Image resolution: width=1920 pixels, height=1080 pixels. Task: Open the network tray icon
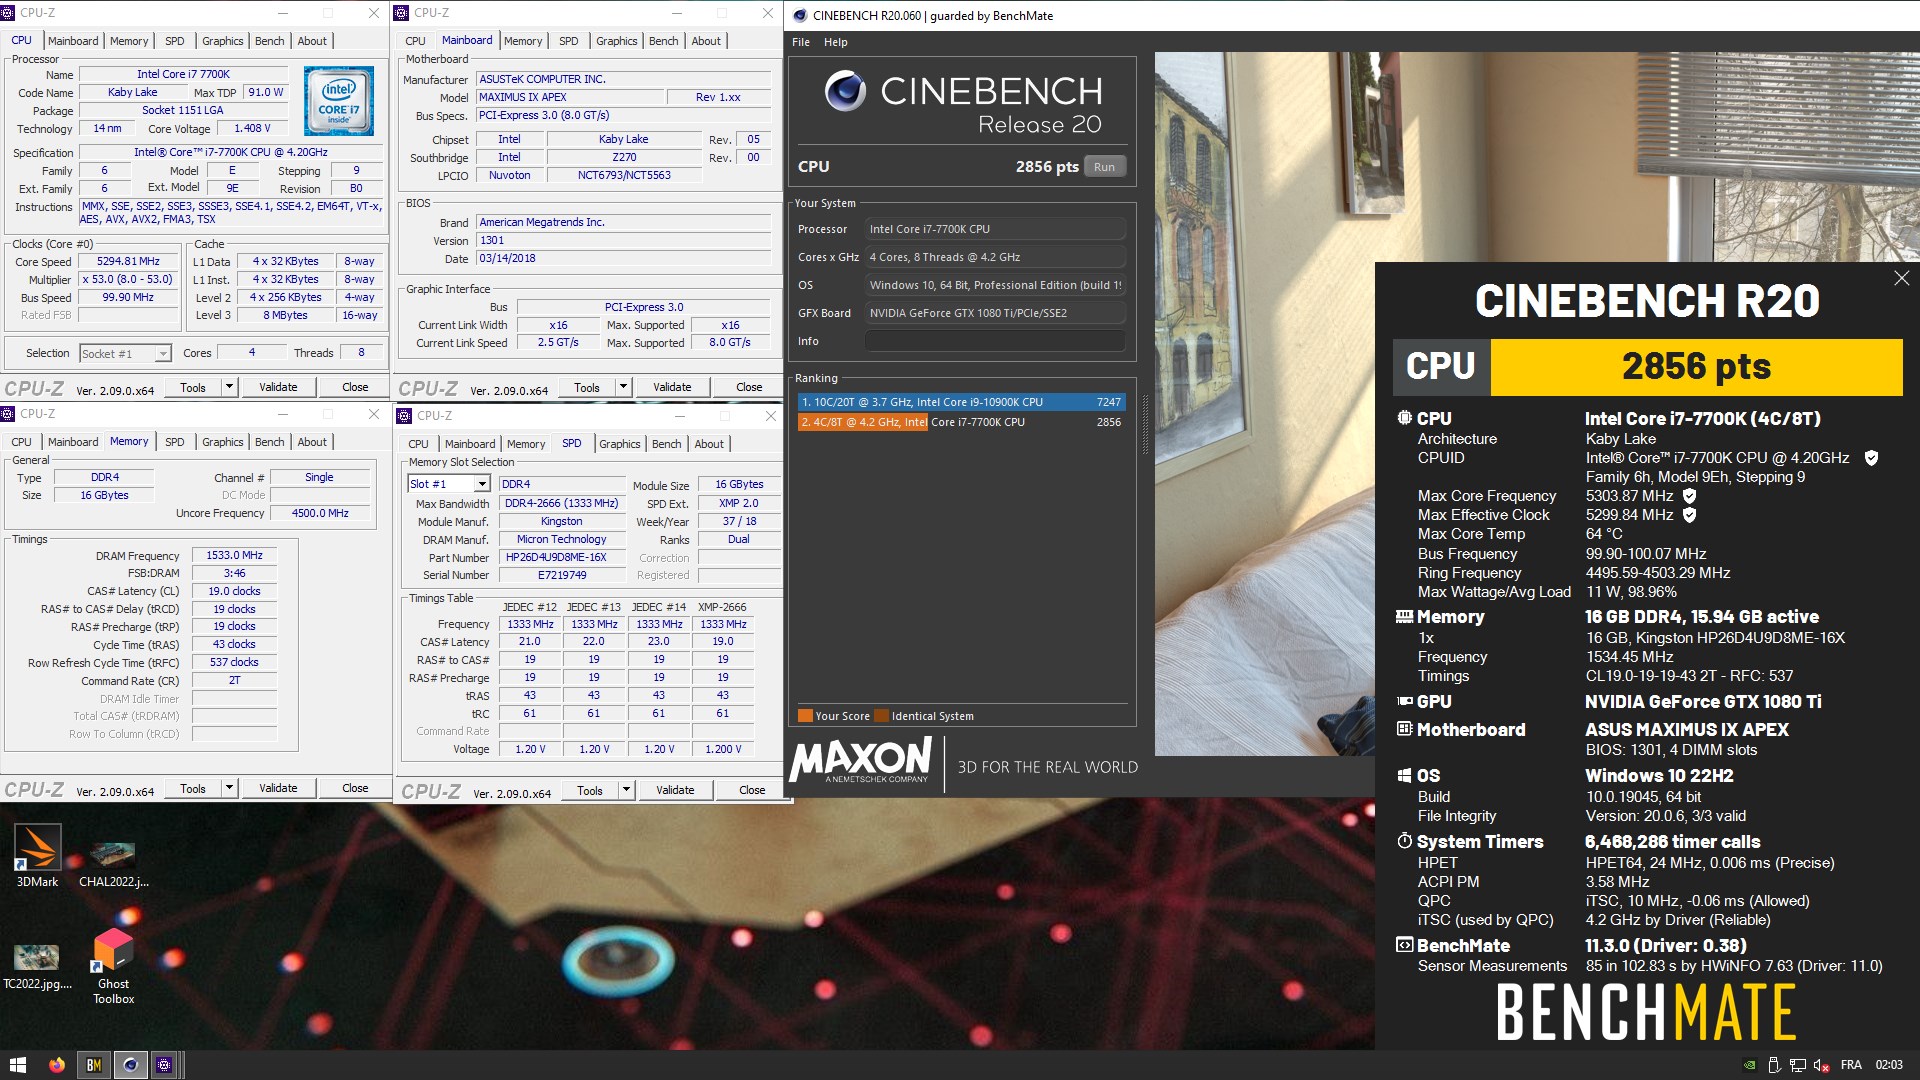(1798, 1066)
